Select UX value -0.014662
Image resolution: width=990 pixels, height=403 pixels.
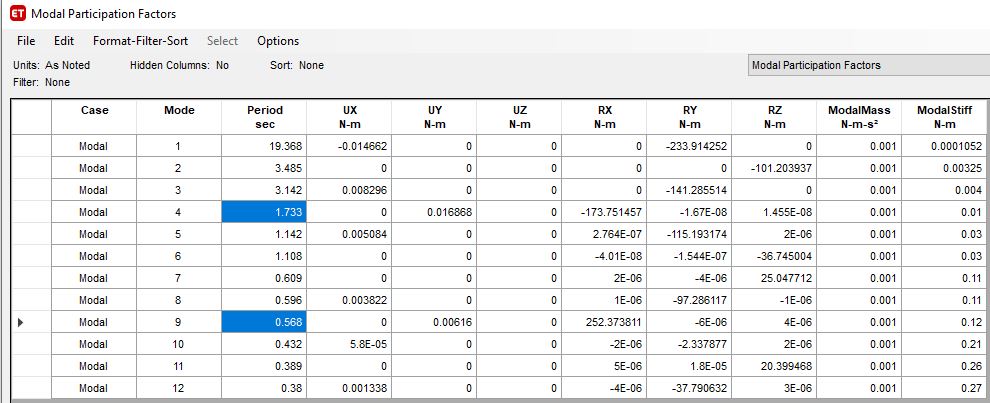[349, 147]
